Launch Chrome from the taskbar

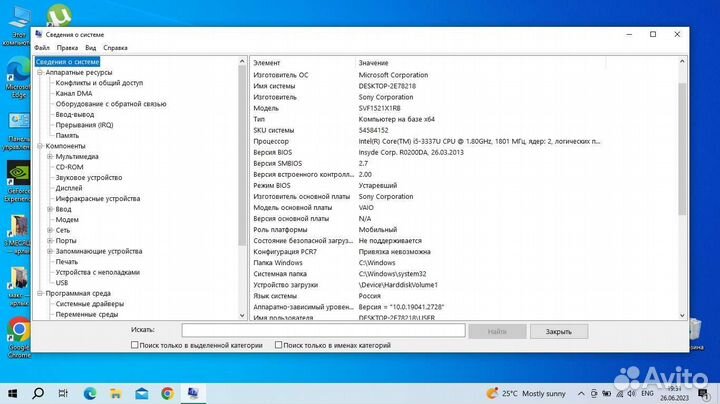click(168, 393)
